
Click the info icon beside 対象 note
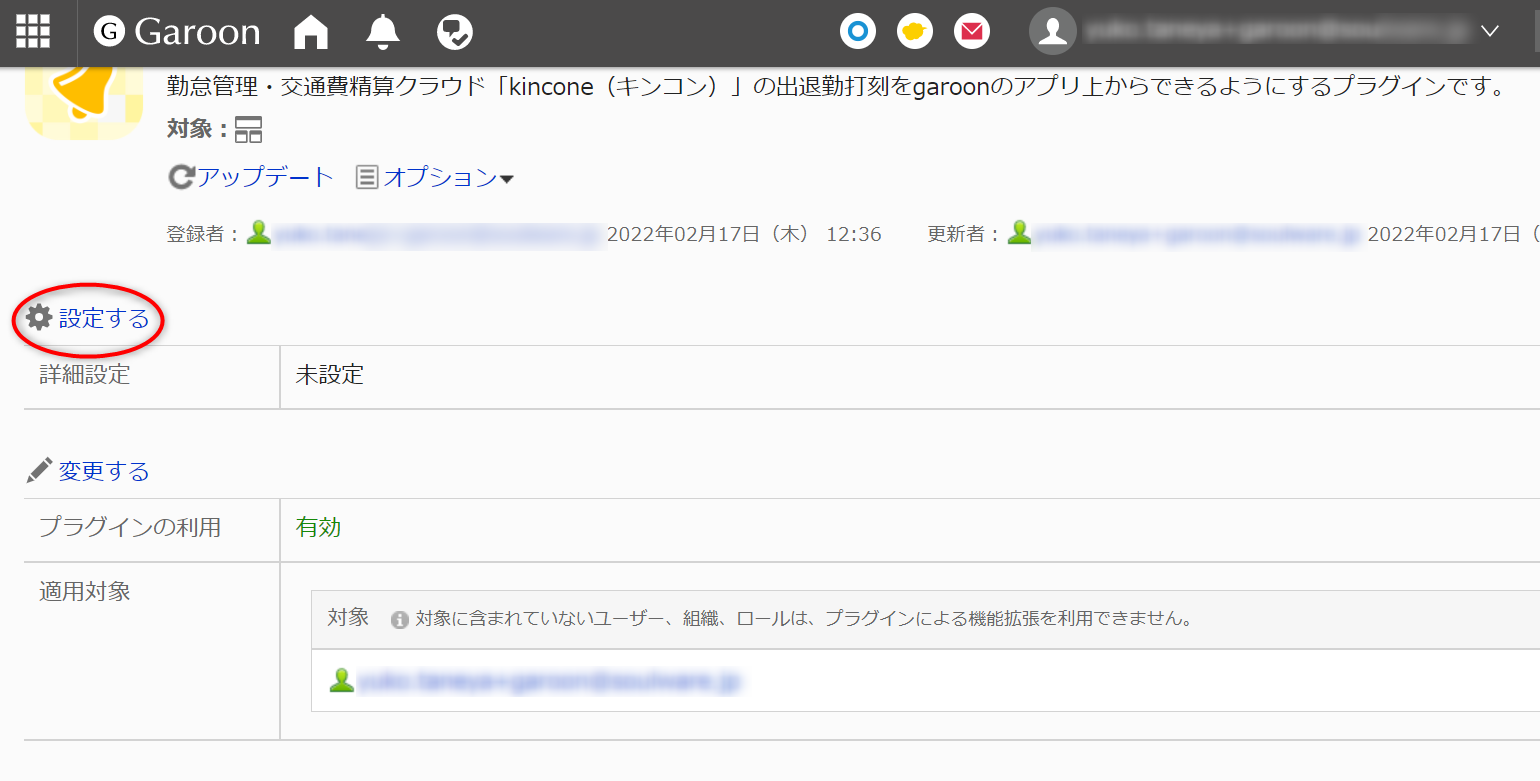(x=400, y=619)
